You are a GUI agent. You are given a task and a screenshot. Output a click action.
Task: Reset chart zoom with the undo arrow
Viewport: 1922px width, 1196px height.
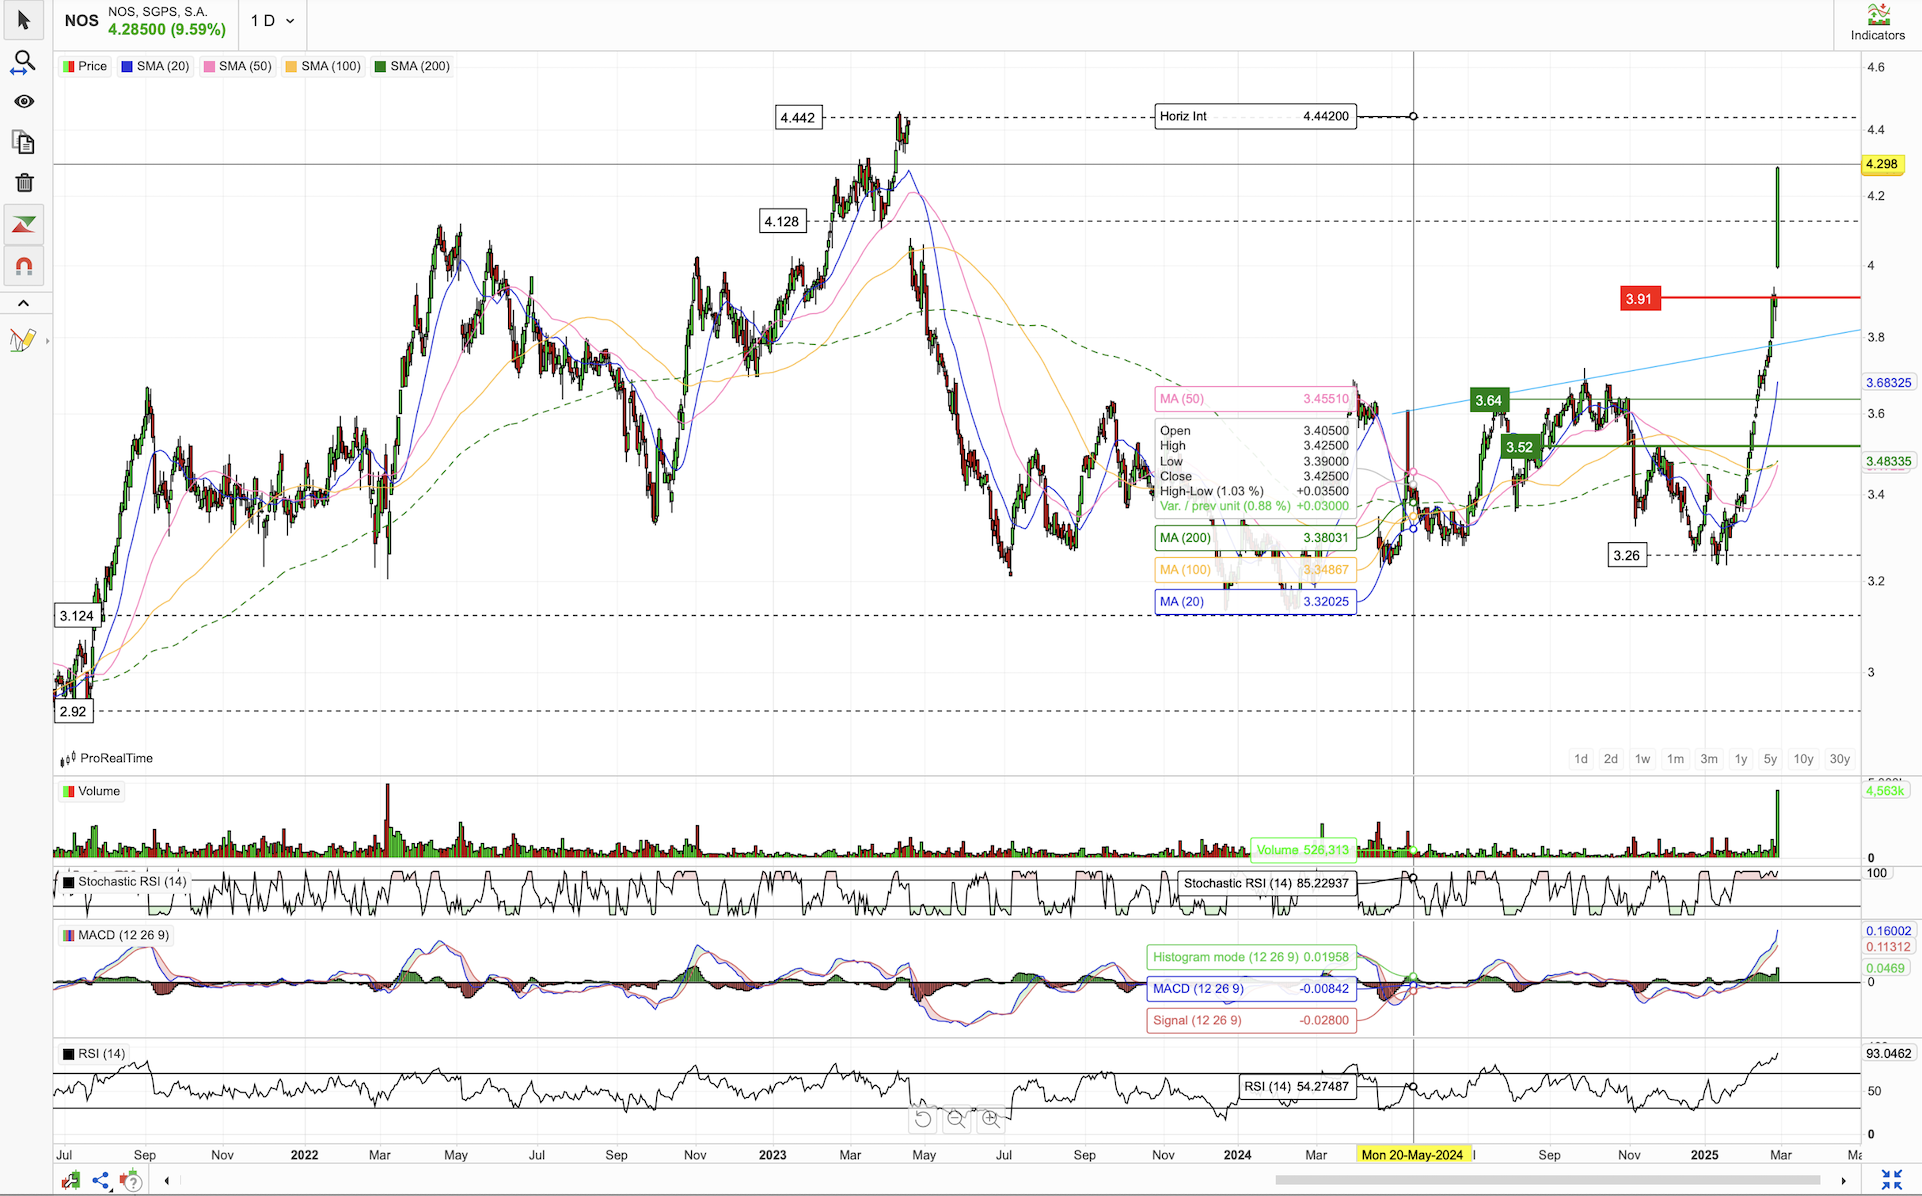(x=923, y=1119)
